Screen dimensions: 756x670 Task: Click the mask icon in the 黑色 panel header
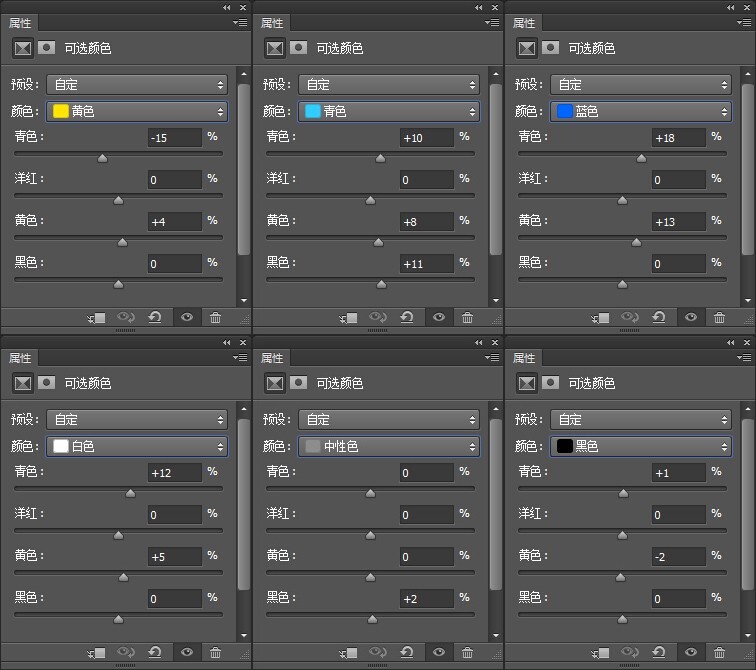550,382
